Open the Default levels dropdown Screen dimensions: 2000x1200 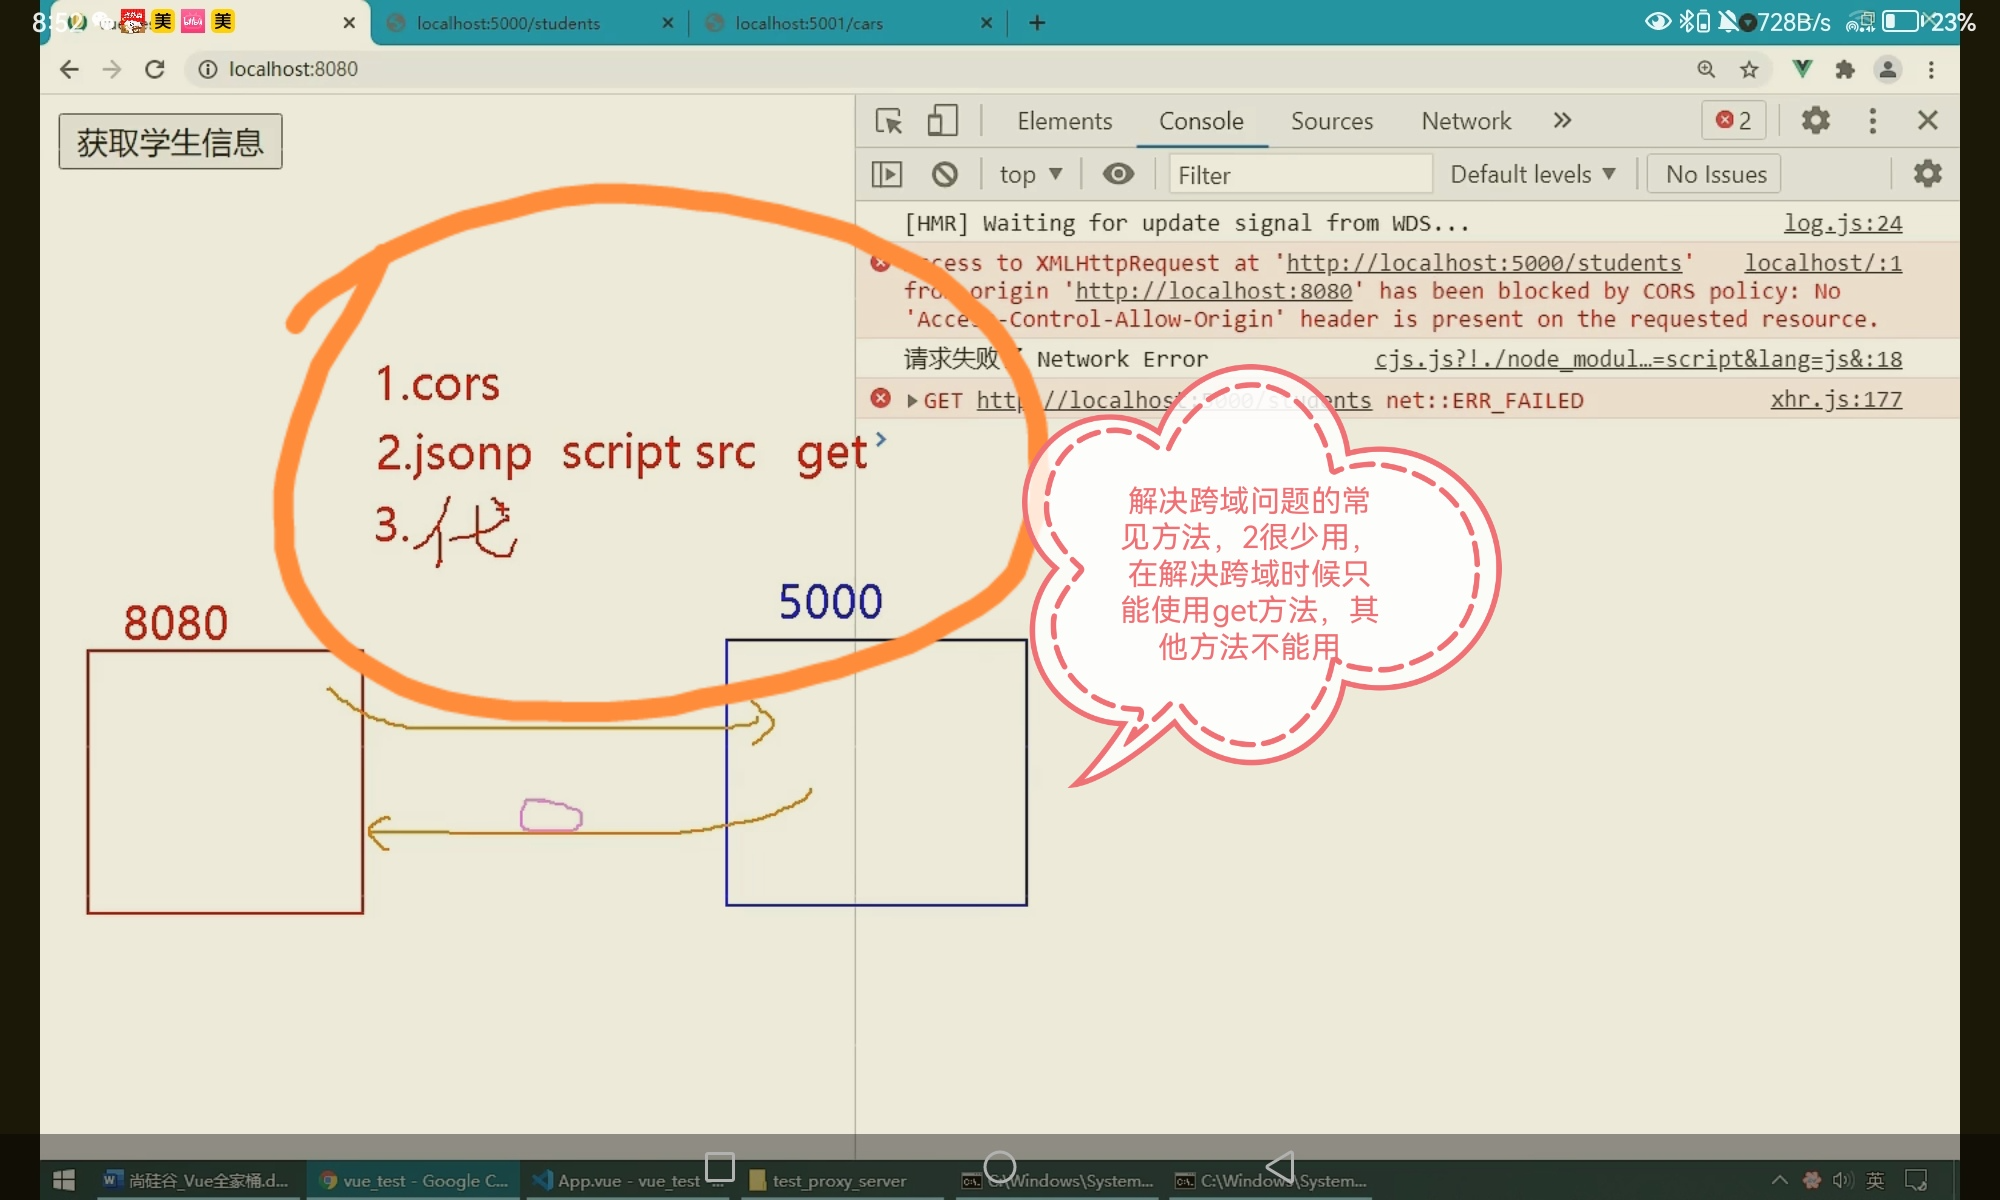point(1532,174)
